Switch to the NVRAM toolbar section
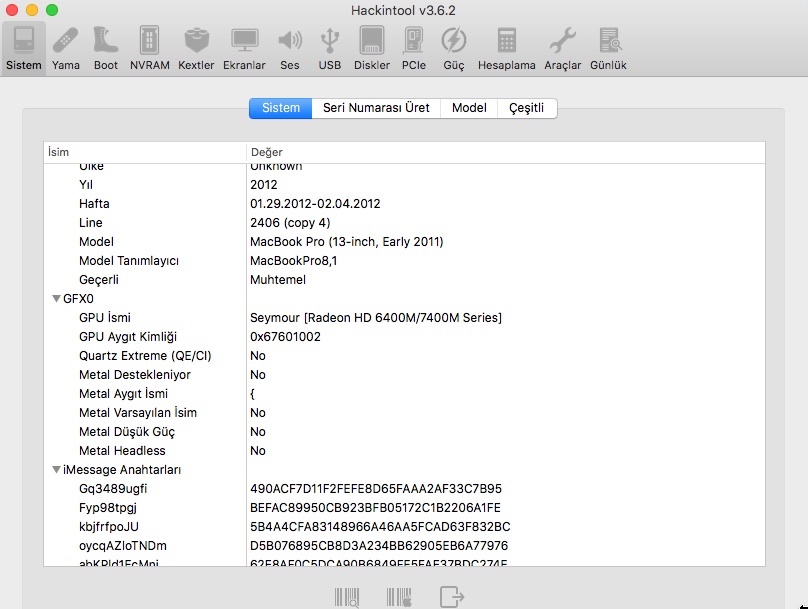Screen dimensions: 808x609 [150, 48]
